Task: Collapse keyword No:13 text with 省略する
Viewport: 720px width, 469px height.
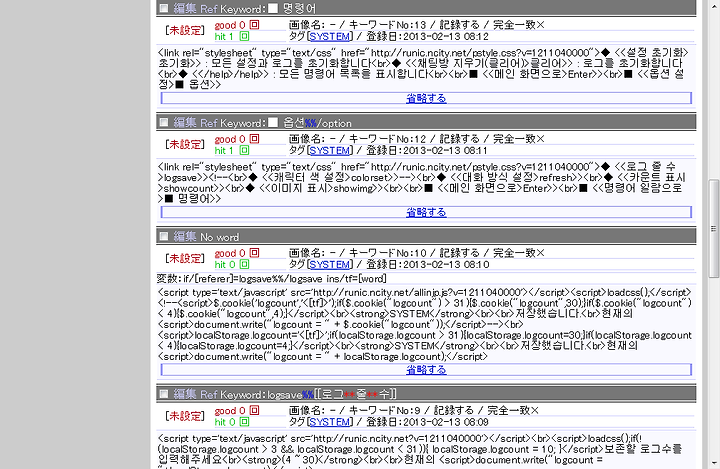Action: [x=426, y=98]
